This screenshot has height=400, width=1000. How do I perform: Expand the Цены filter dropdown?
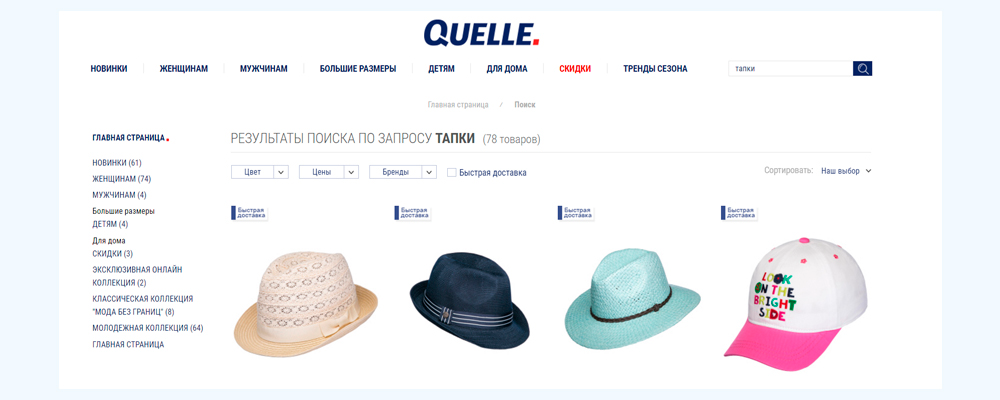[x=328, y=172]
